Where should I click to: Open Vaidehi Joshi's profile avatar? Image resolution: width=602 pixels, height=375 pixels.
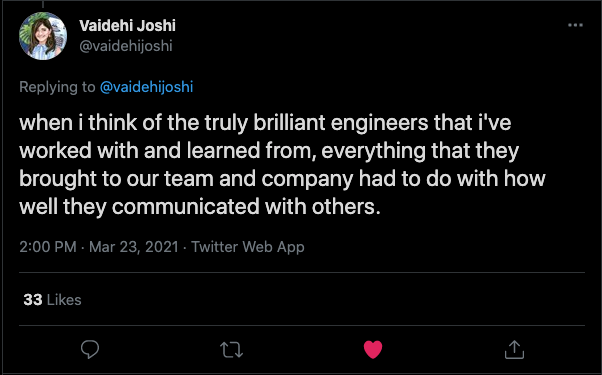click(43, 36)
